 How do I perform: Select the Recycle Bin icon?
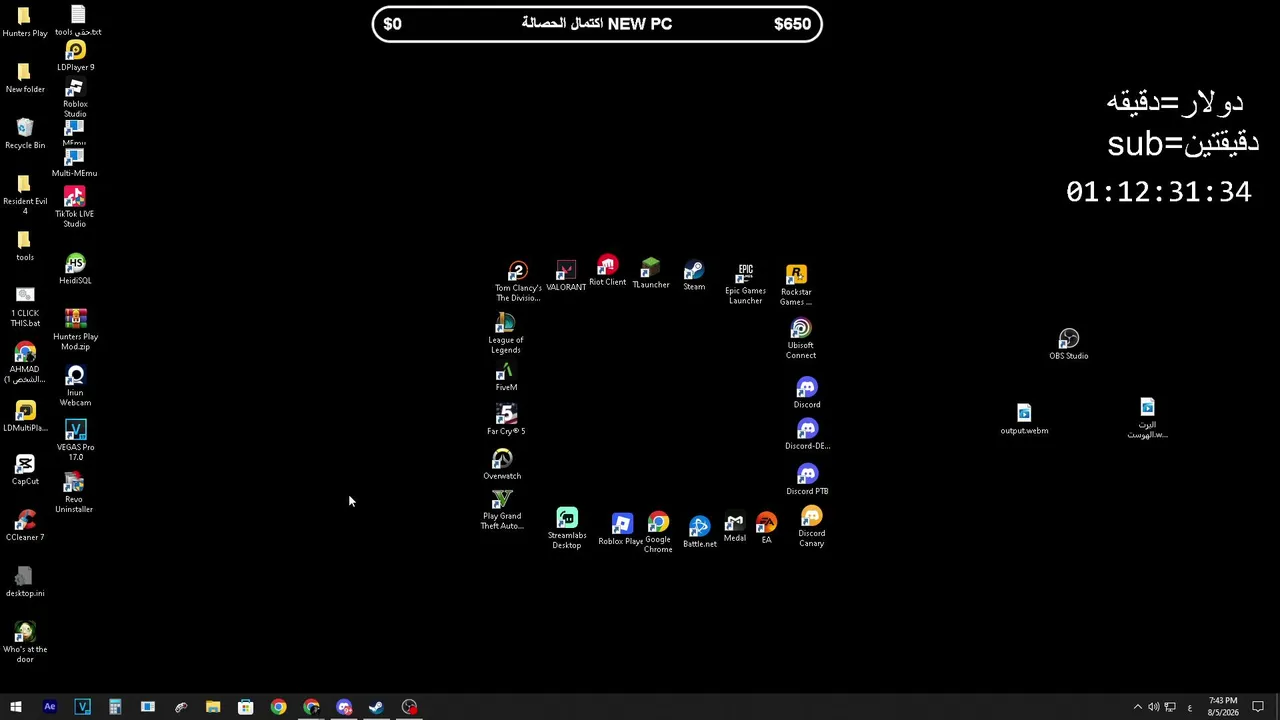pyautogui.click(x=25, y=134)
